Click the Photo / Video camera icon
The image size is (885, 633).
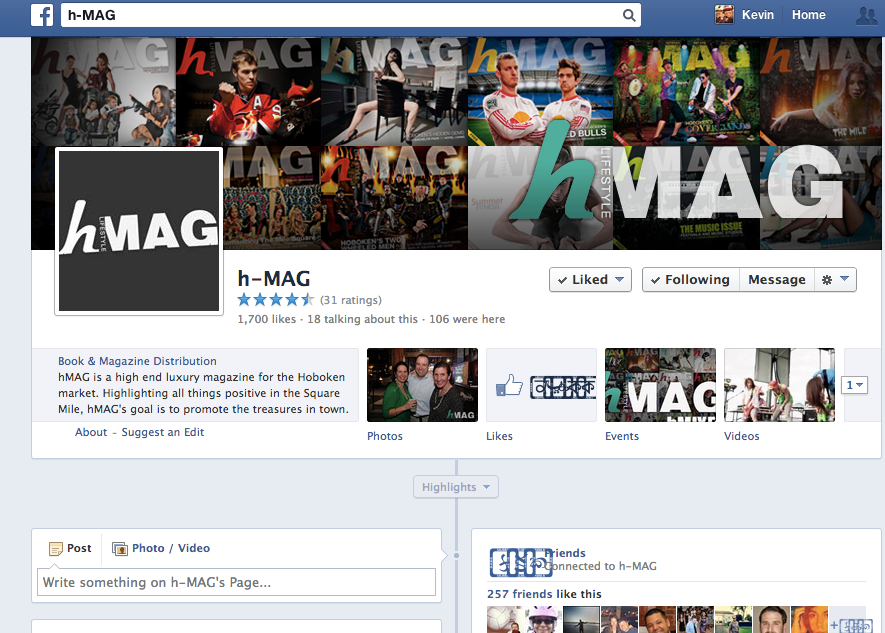pyautogui.click(x=120, y=548)
